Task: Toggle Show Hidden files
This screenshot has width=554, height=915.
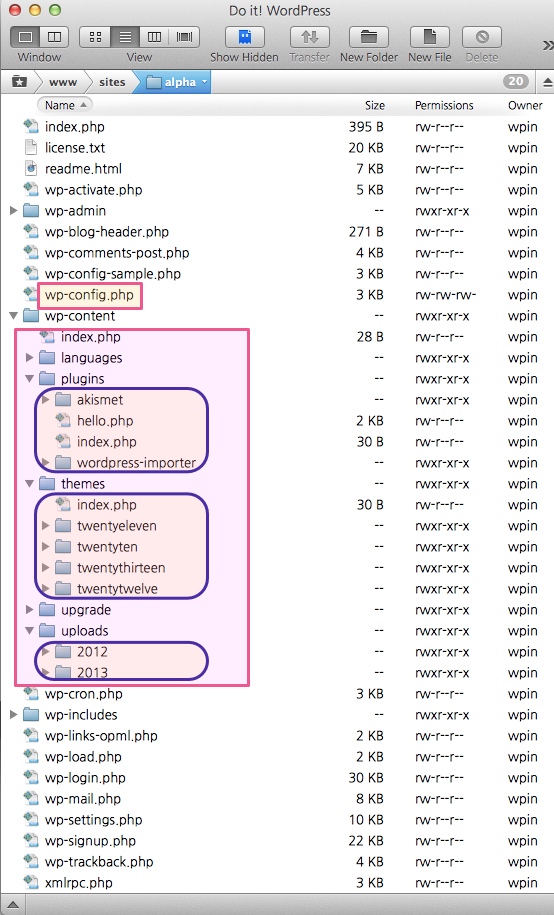Action: point(245,37)
